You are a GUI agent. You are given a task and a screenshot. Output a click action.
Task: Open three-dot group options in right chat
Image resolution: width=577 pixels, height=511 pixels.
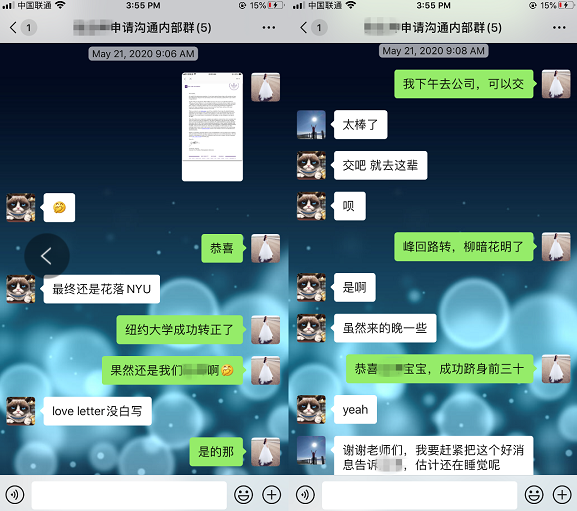point(559,28)
